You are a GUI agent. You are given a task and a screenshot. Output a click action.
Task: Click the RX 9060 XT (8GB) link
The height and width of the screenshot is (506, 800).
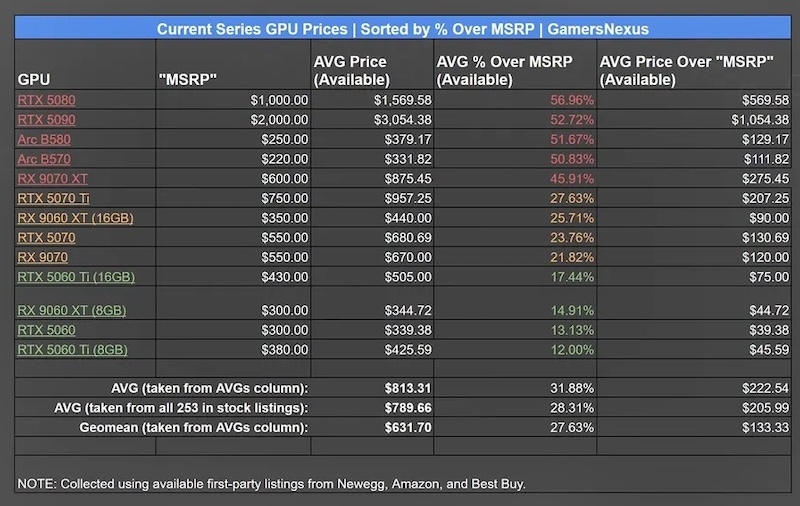pos(72,310)
